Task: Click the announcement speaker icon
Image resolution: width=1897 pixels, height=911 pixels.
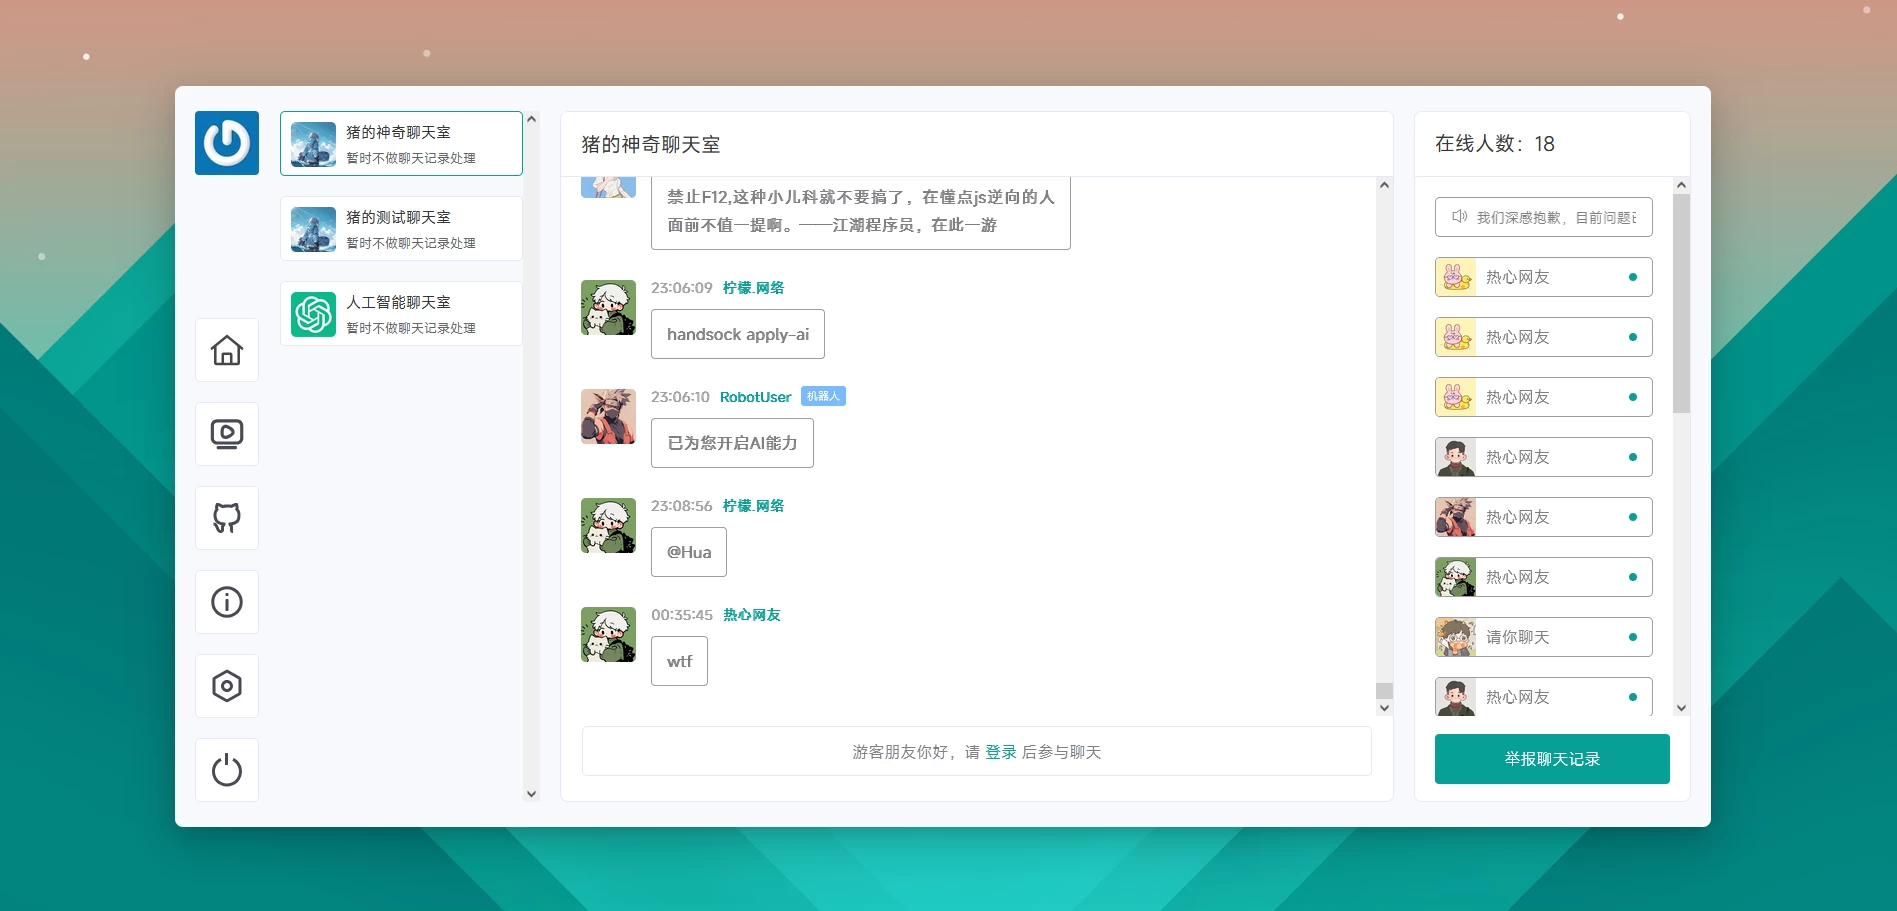Action: coord(1458,216)
